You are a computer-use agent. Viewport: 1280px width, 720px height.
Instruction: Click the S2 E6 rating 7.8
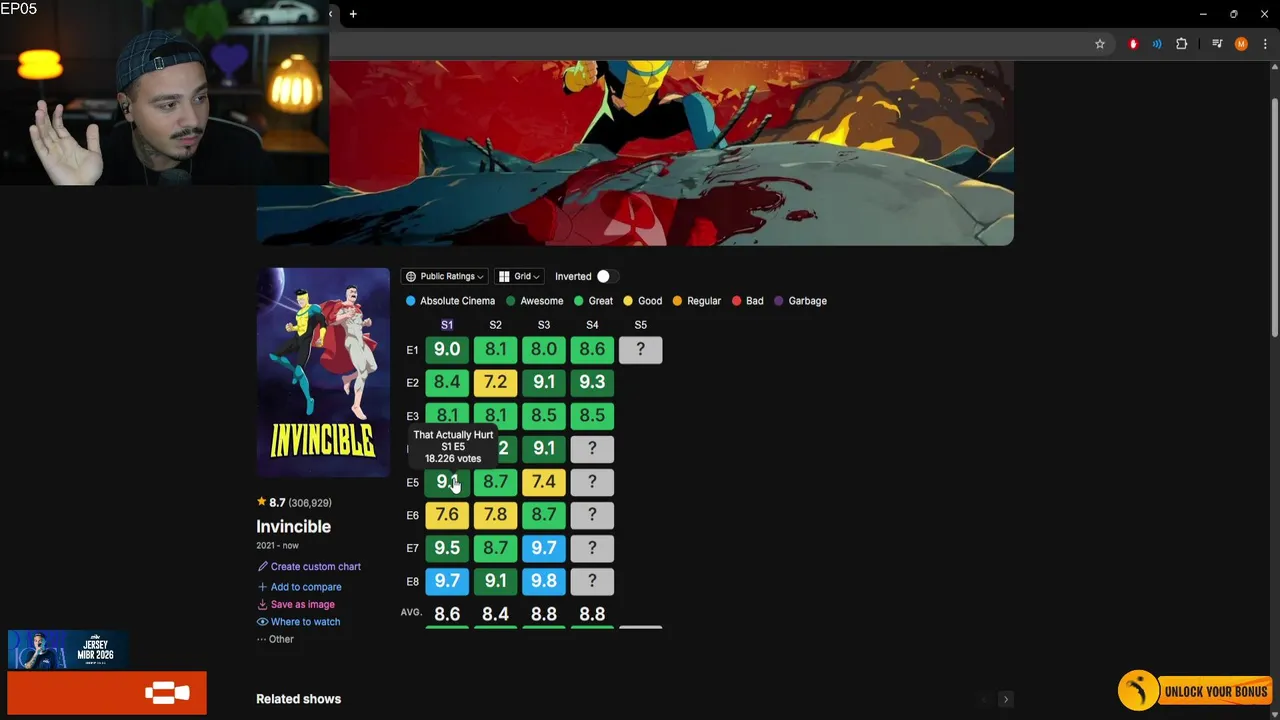(495, 515)
